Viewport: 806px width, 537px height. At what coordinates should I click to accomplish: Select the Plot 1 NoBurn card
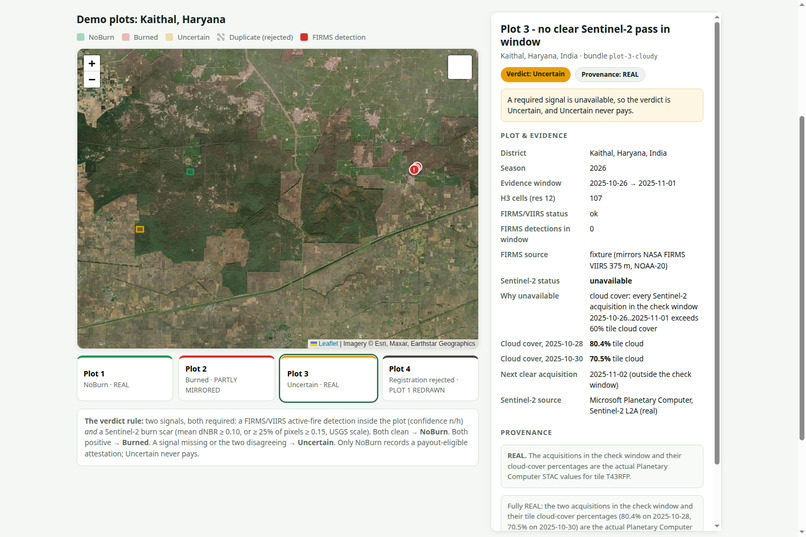[125, 378]
